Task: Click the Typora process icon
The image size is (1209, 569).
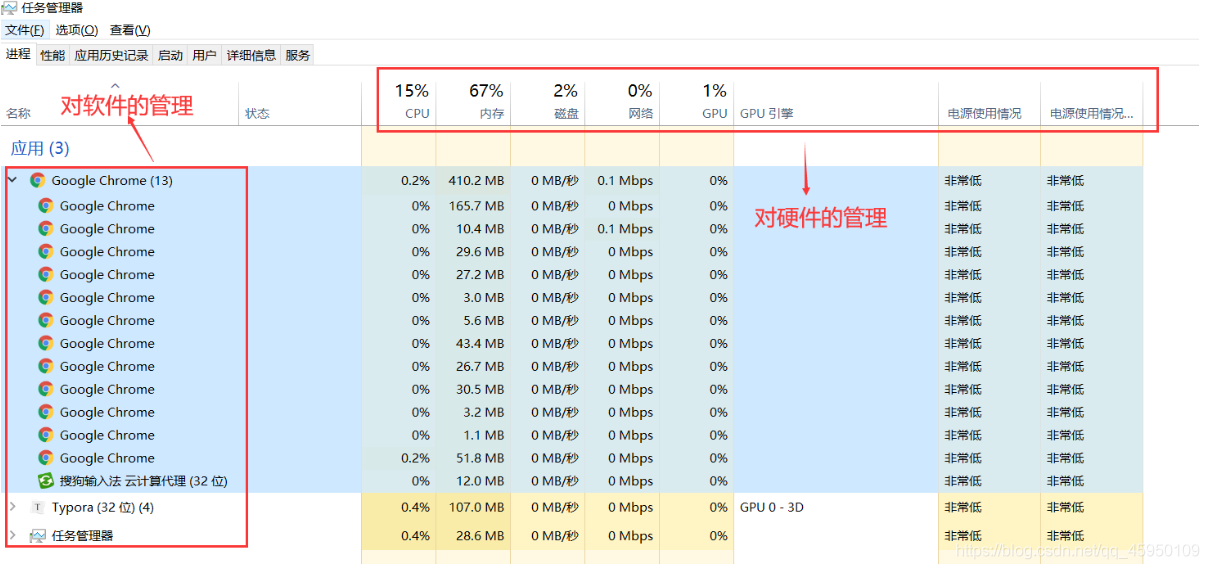Action: [38, 508]
